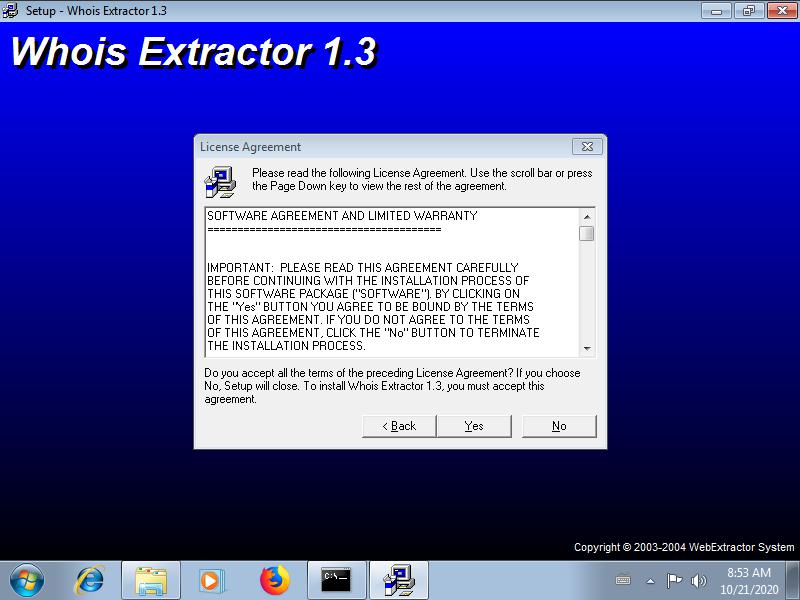Restore down the Setup window
The image size is (800, 600).
pyautogui.click(x=749, y=10)
